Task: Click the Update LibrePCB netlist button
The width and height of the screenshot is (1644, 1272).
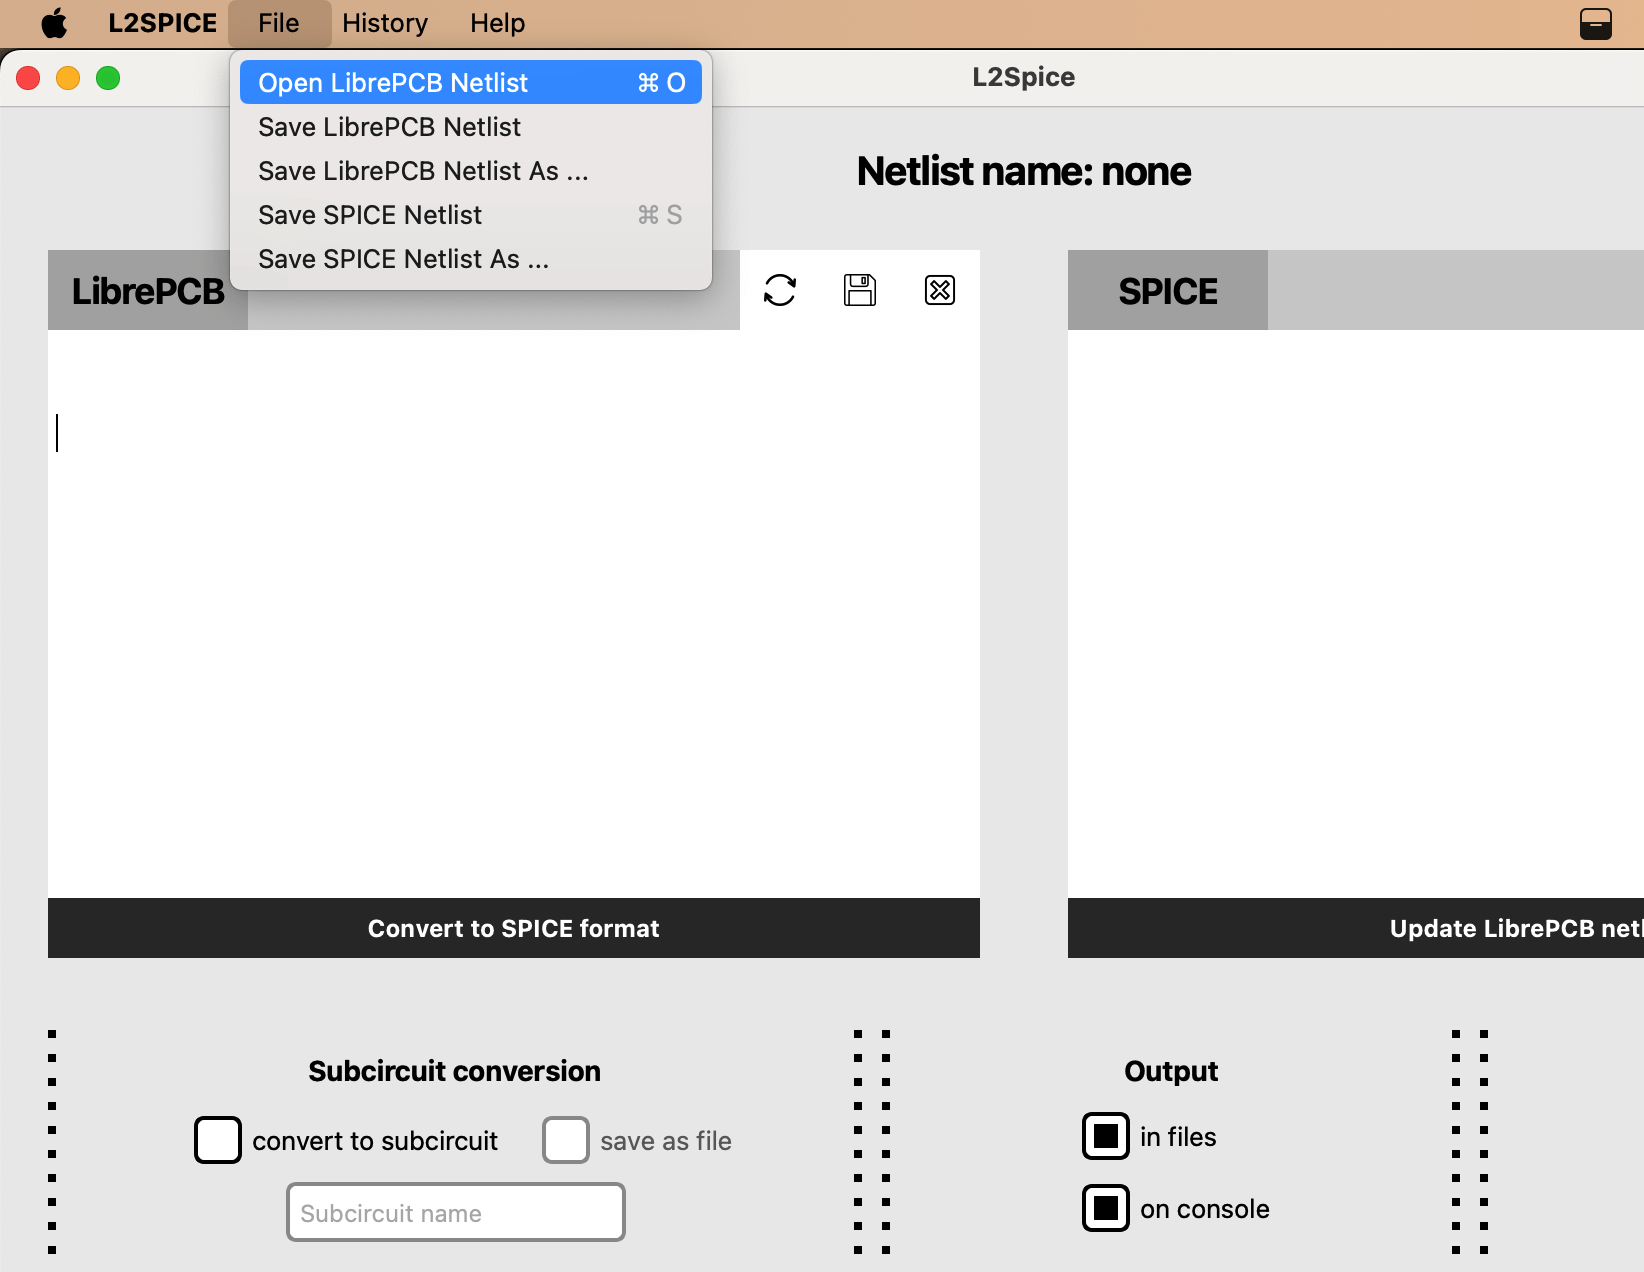Action: click(x=1510, y=928)
